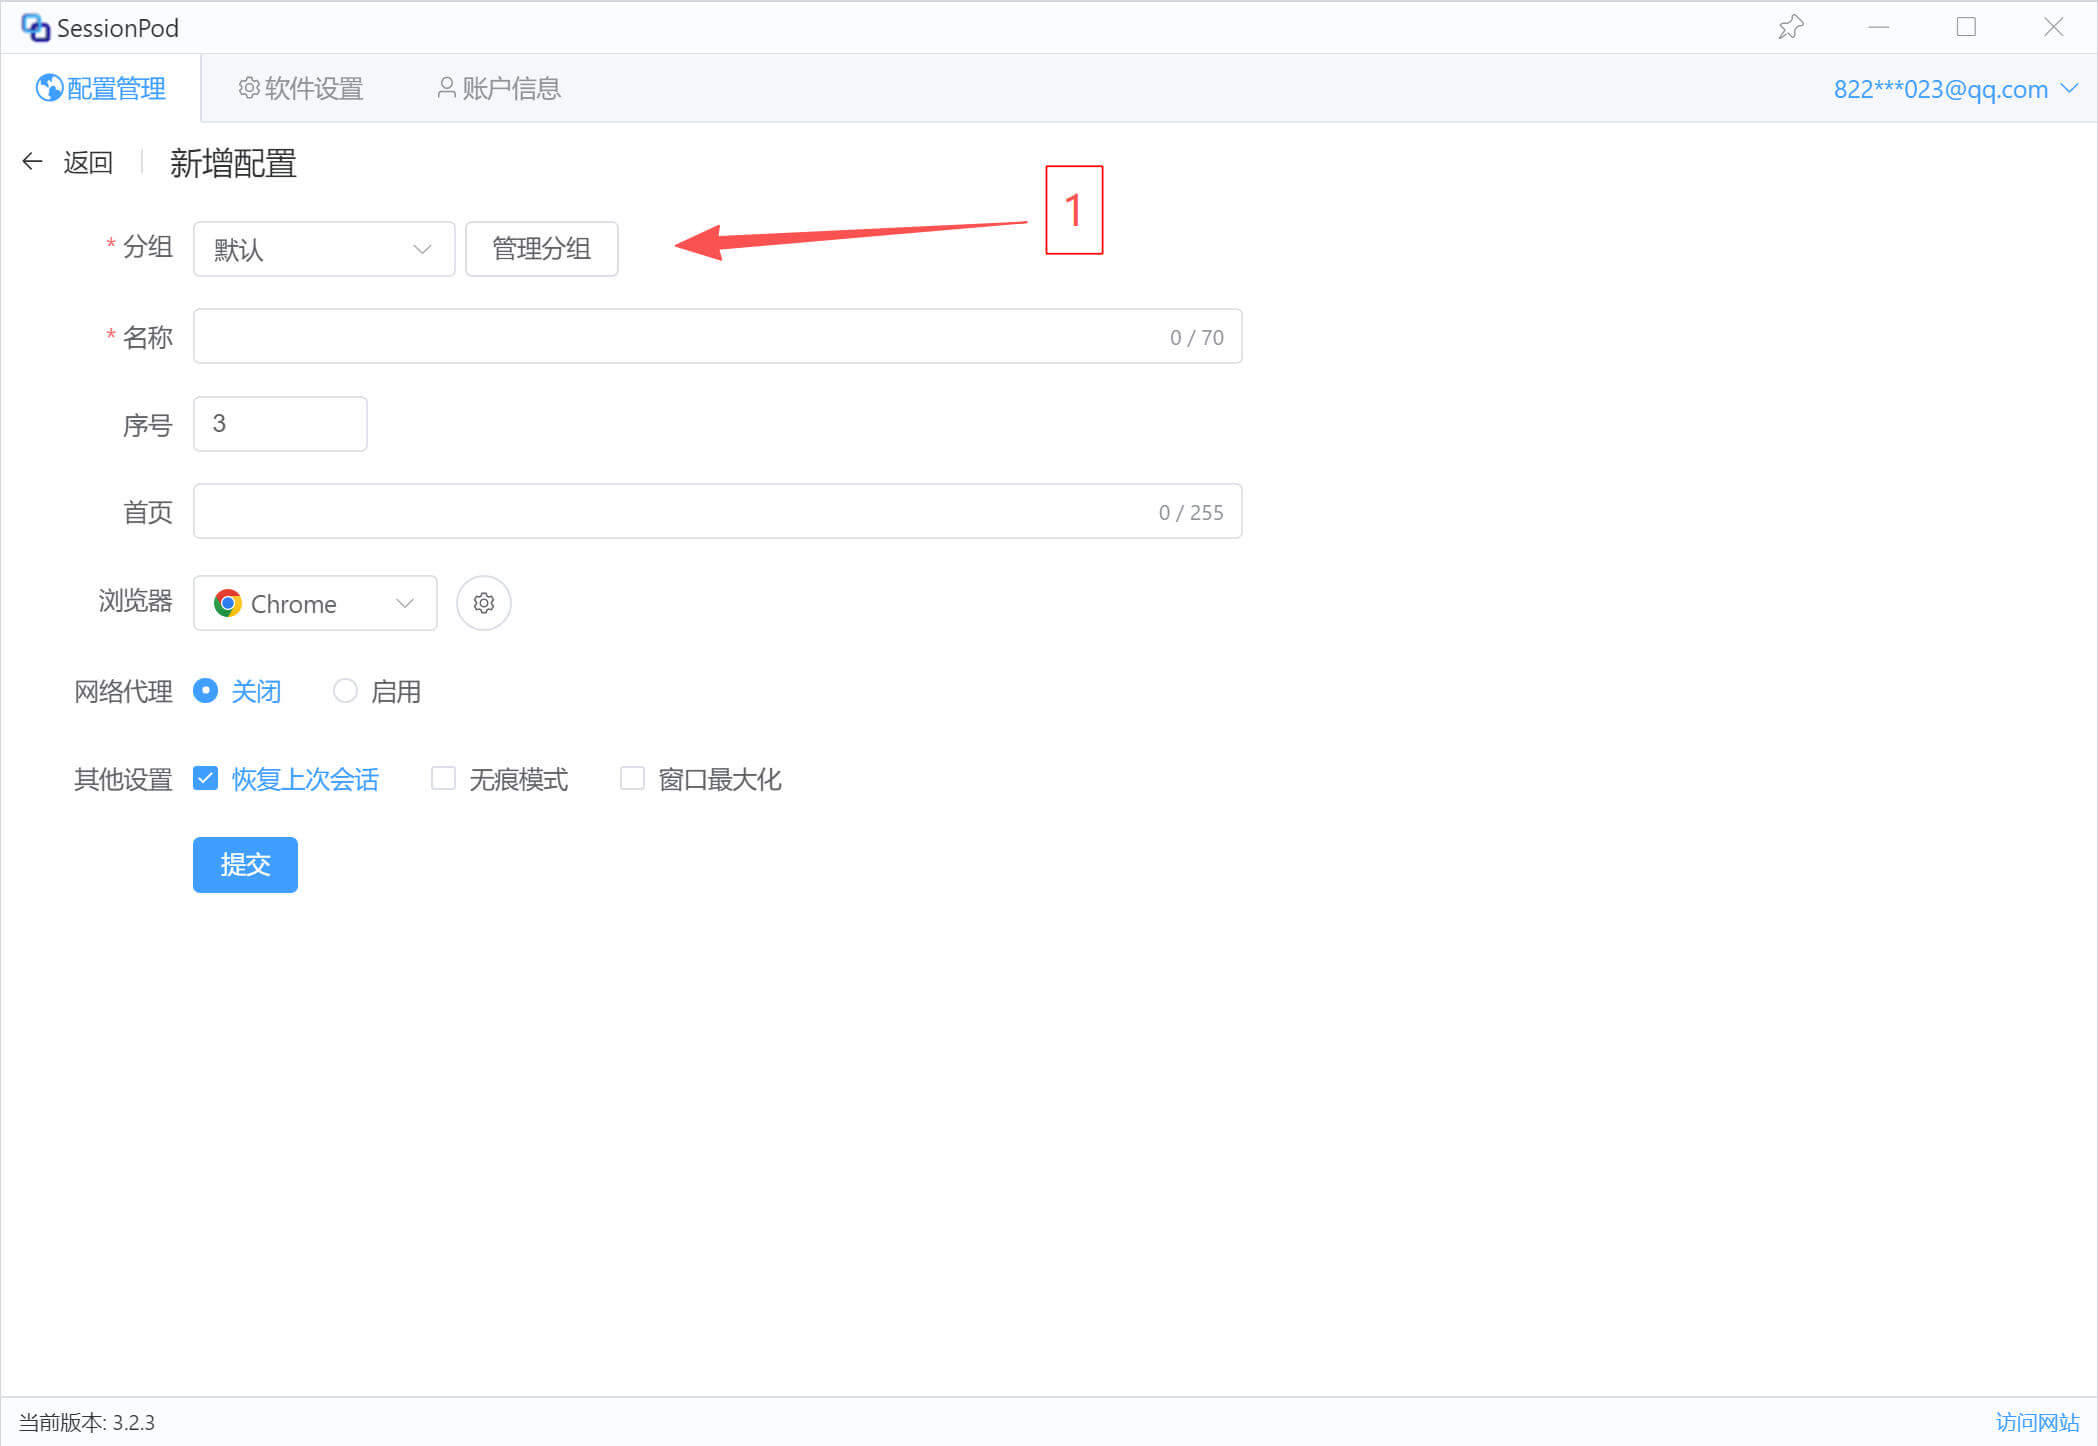Screen dimensions: 2098x1446
Task: Minimize the SessionPod window
Action: click(1878, 27)
